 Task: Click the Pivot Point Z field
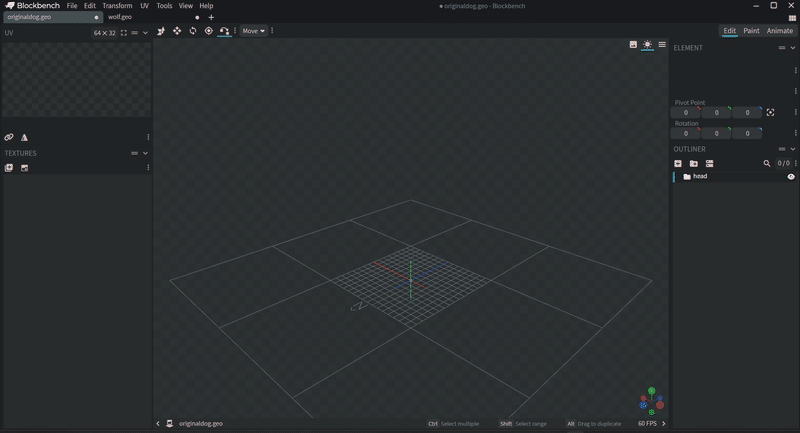[x=747, y=113]
